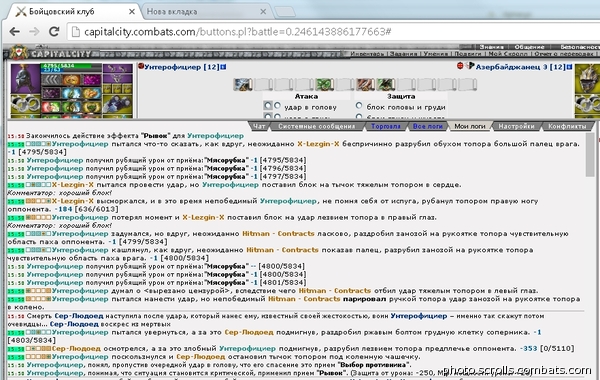The height and width of the screenshot is (380, 600).
Task: Open the Системные сообщения tab
Action: [x=316, y=126]
